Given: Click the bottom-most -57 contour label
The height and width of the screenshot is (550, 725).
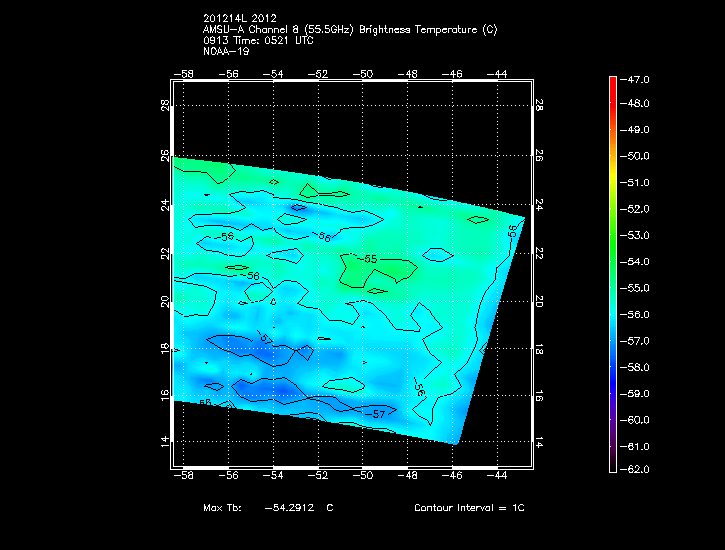Looking at the screenshot, I should point(375,413).
